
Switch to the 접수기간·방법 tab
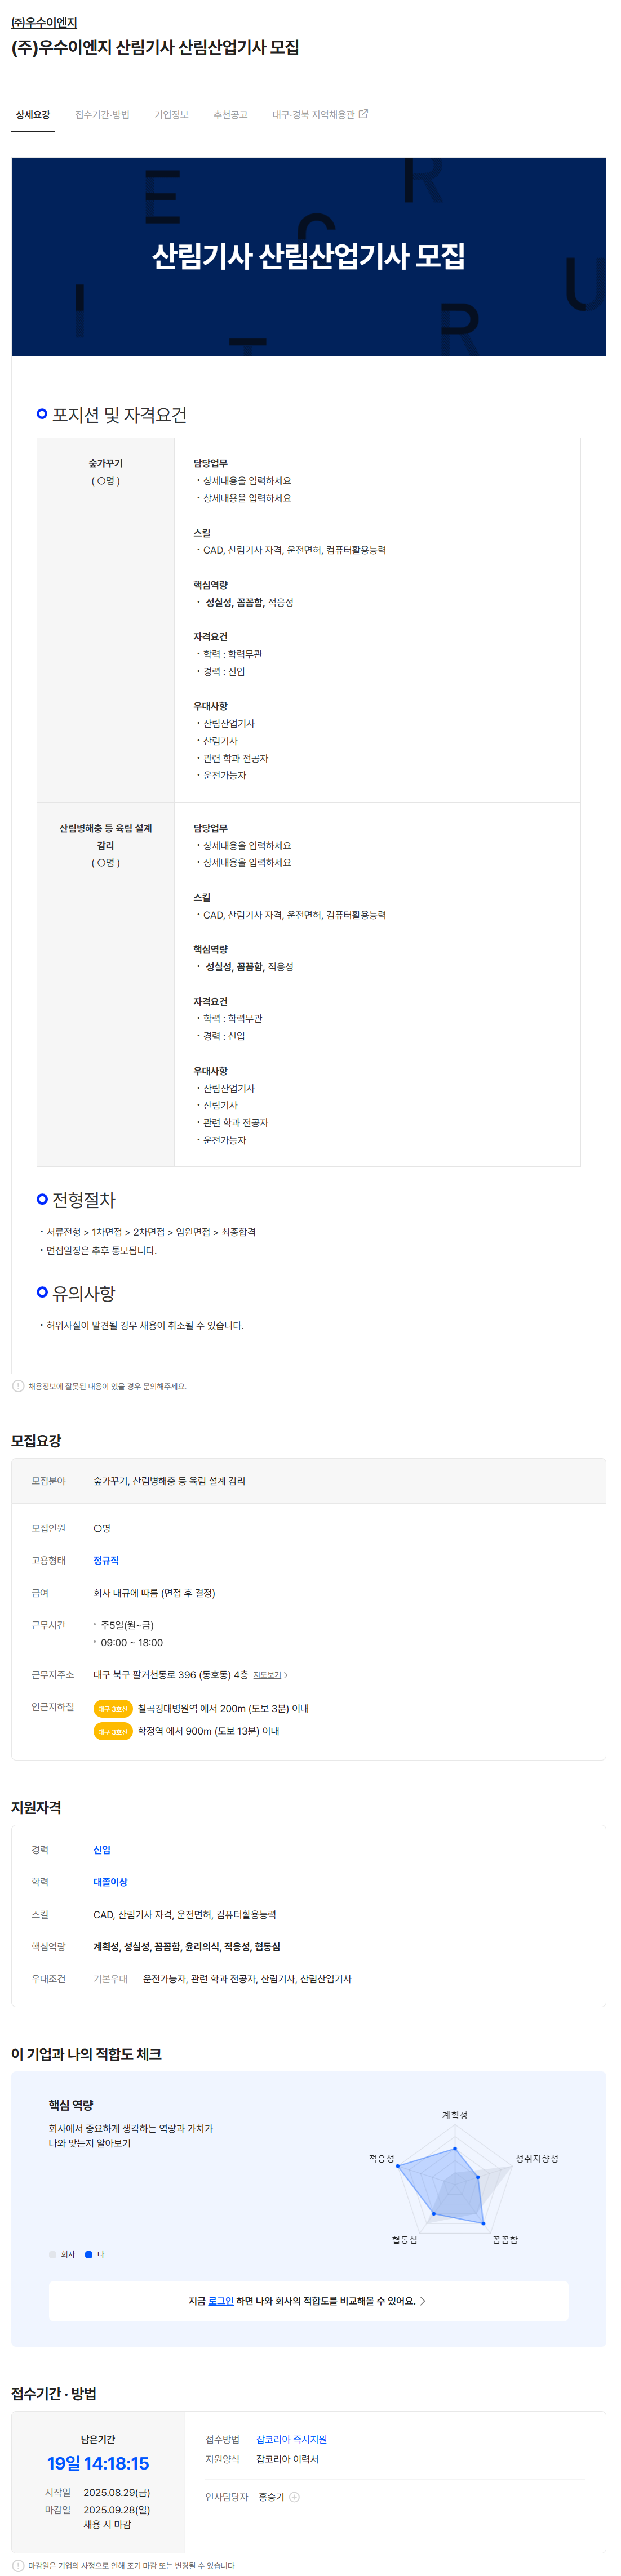(x=102, y=115)
